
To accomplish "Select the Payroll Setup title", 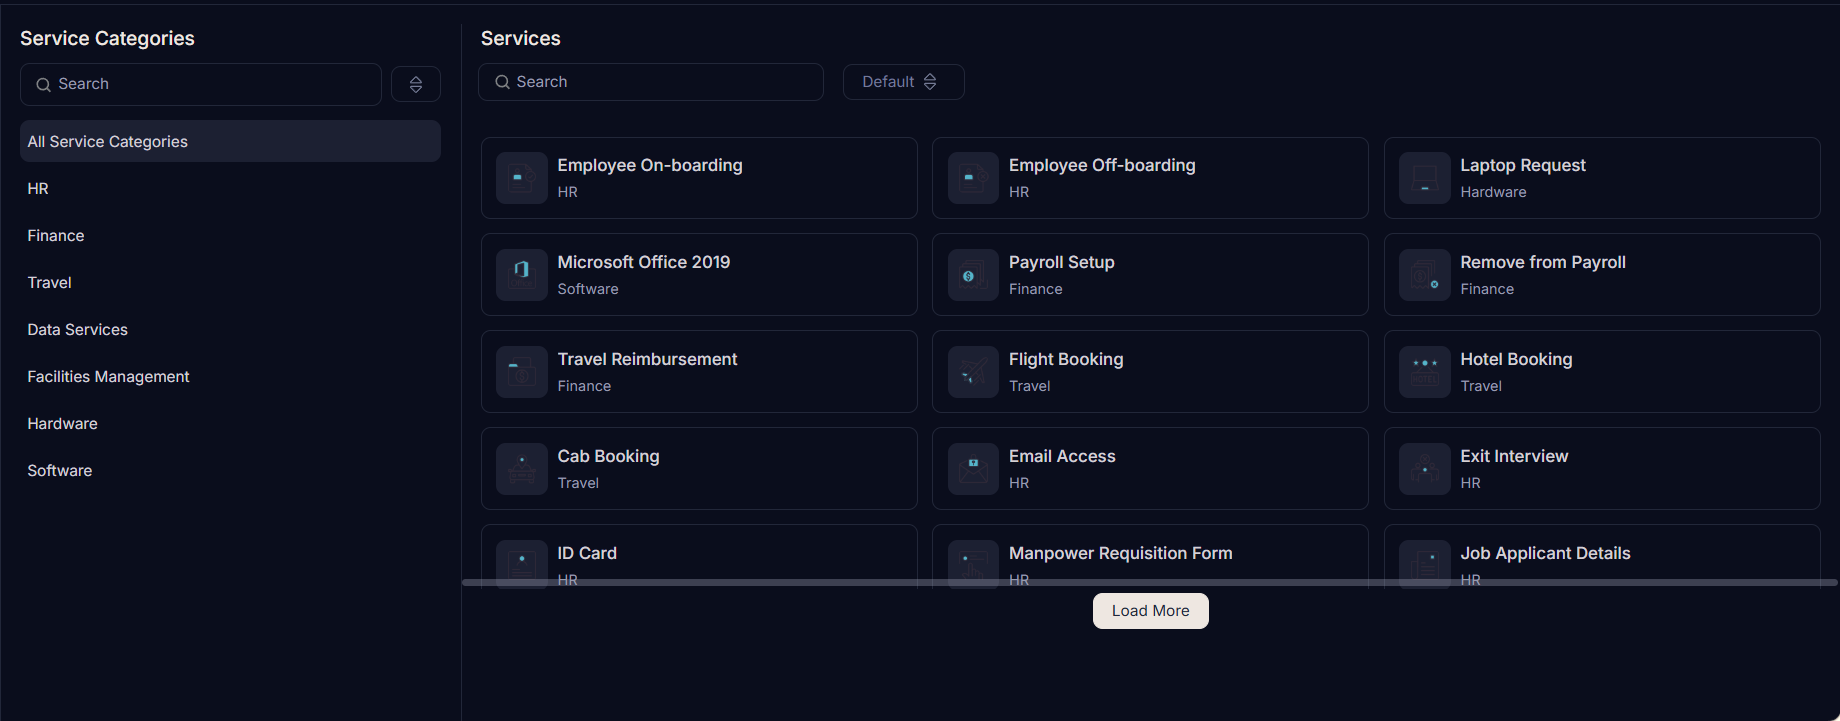I will click(x=1061, y=262).
